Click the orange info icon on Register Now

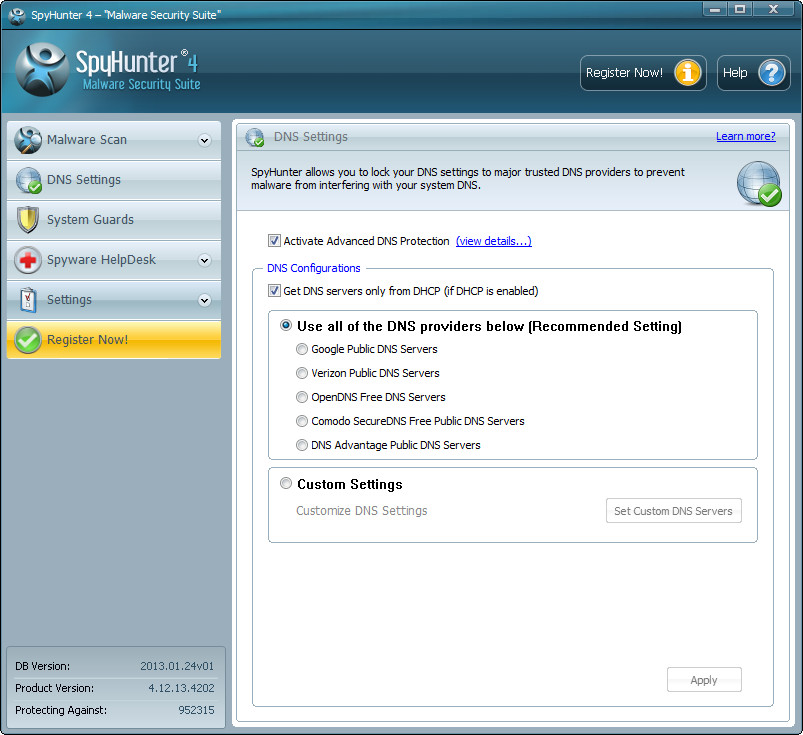pos(687,73)
